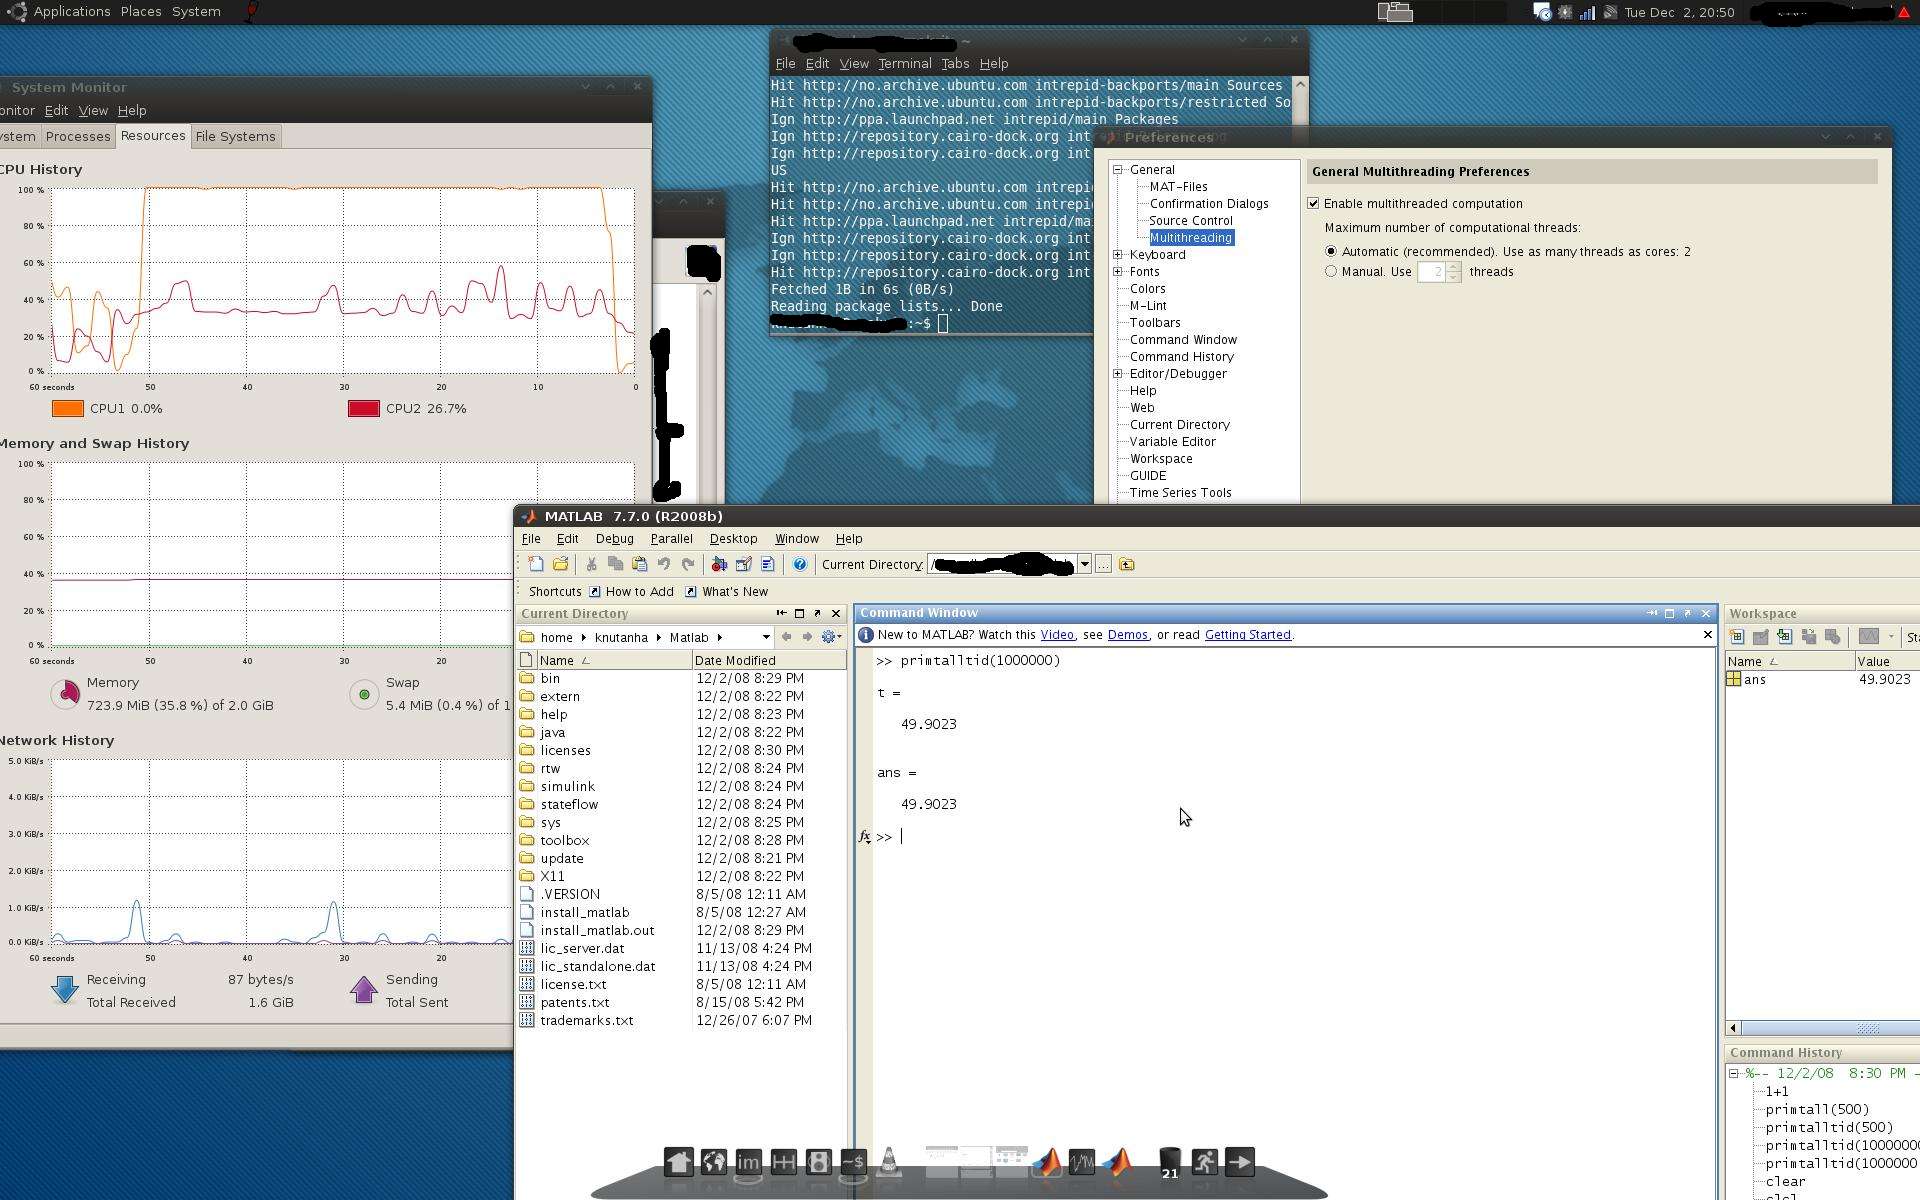Open the Desktop menu in MATLAB

(733, 538)
